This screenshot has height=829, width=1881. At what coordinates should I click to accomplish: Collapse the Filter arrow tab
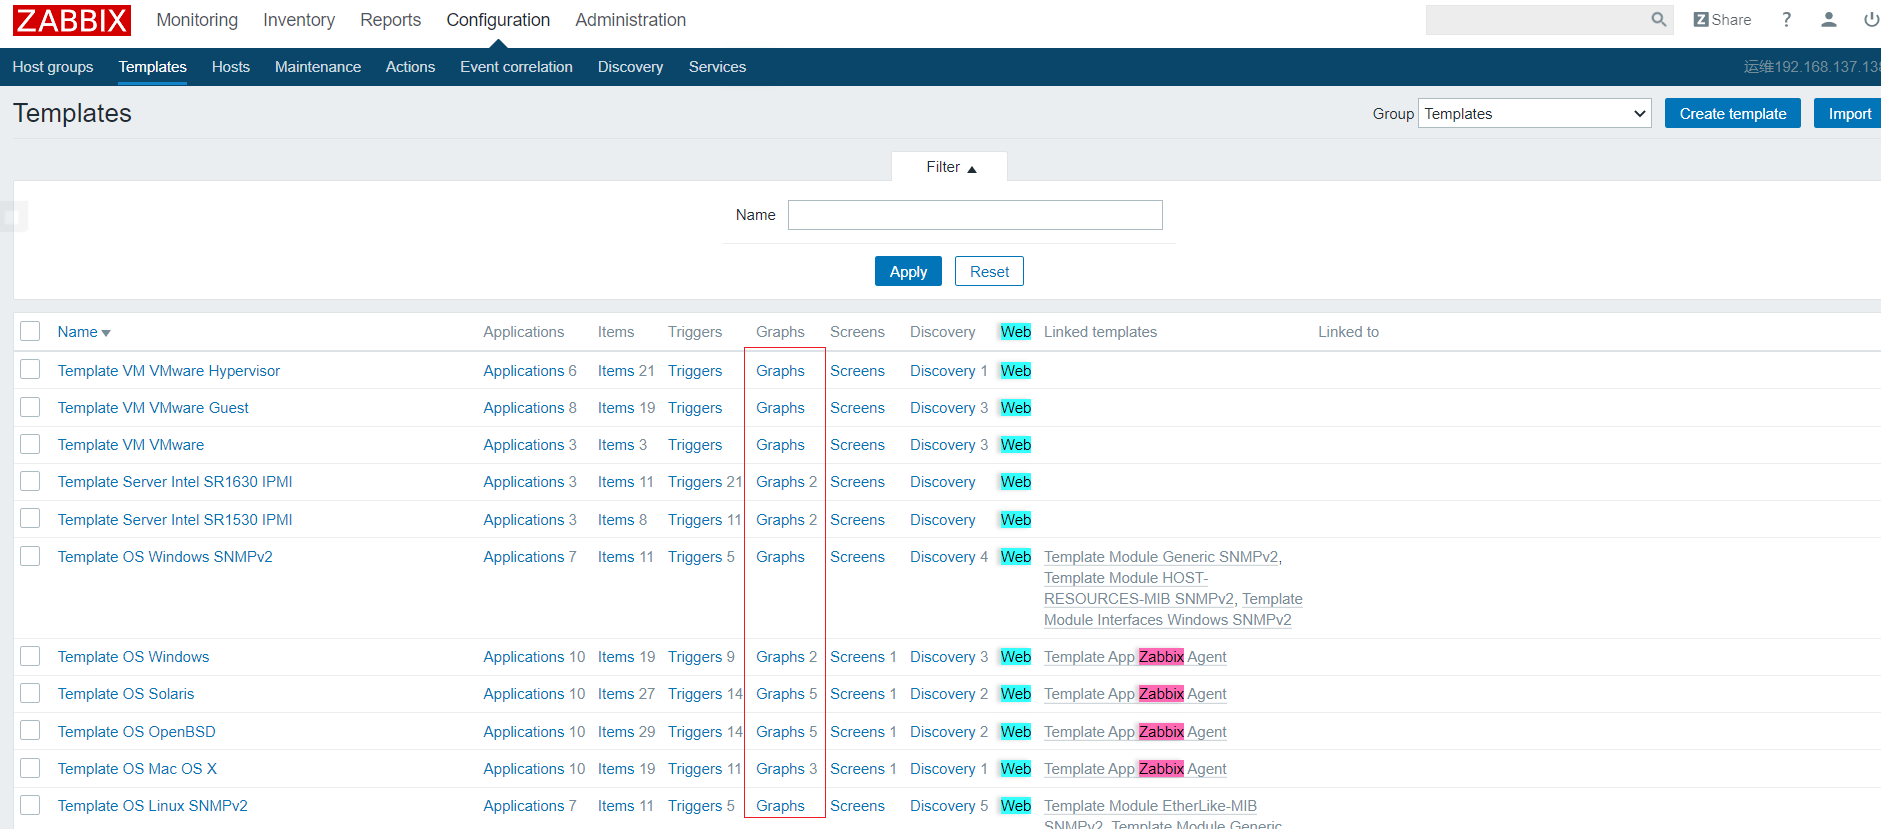[950, 167]
